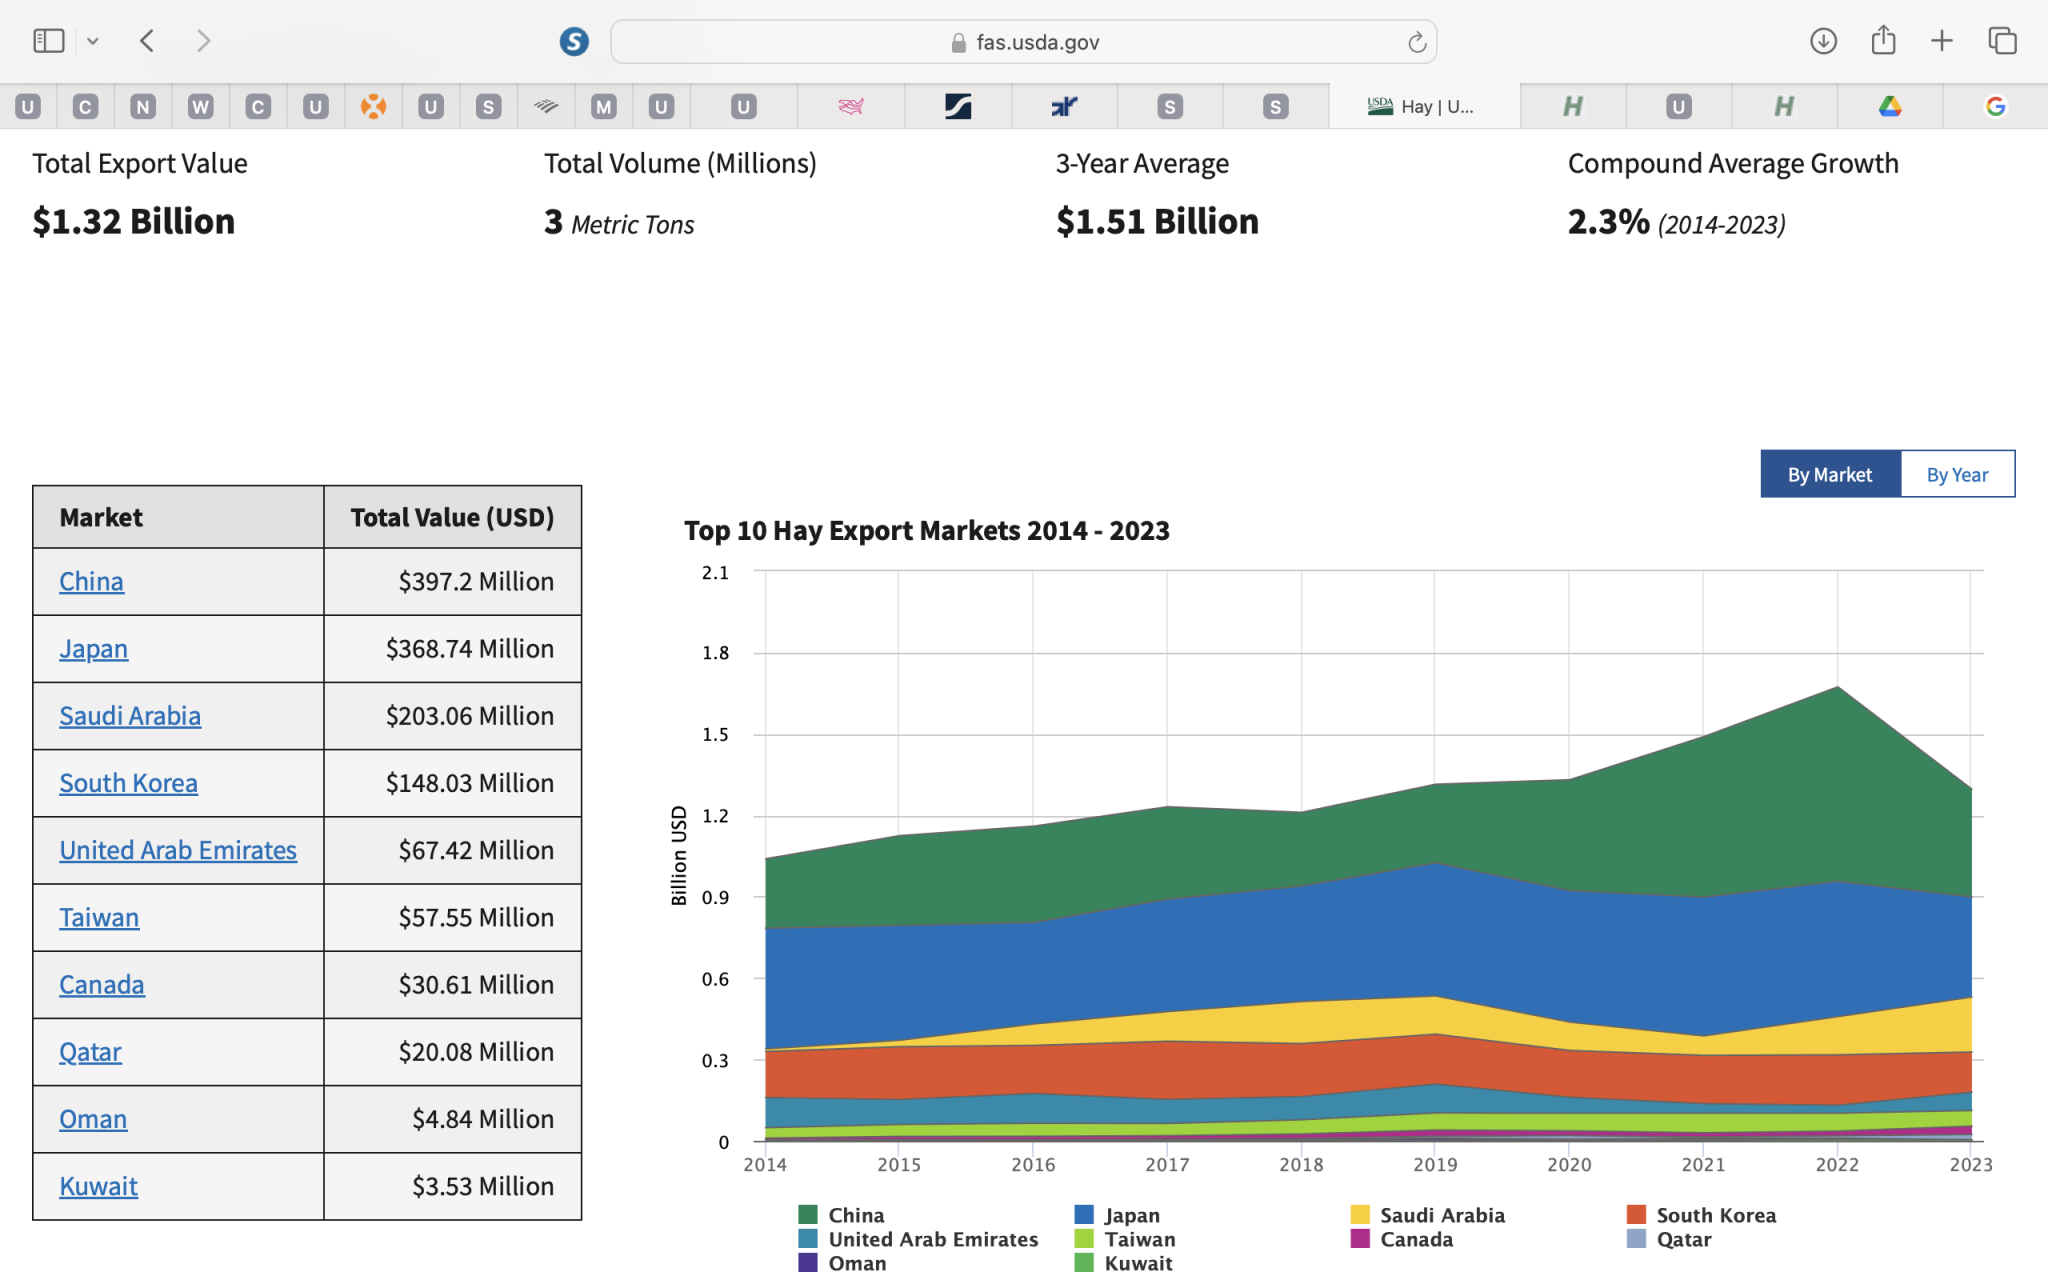
Task: Open a new tab with the plus icon
Action: (x=1941, y=41)
